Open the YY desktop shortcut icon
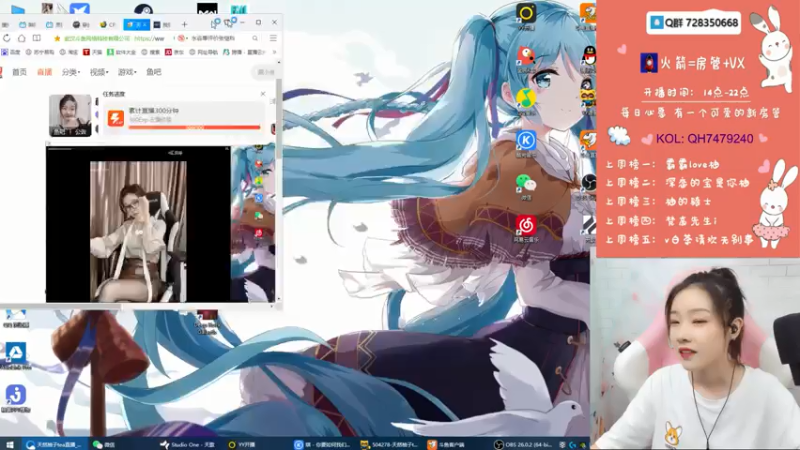This screenshot has height=450, width=800. click(526, 13)
